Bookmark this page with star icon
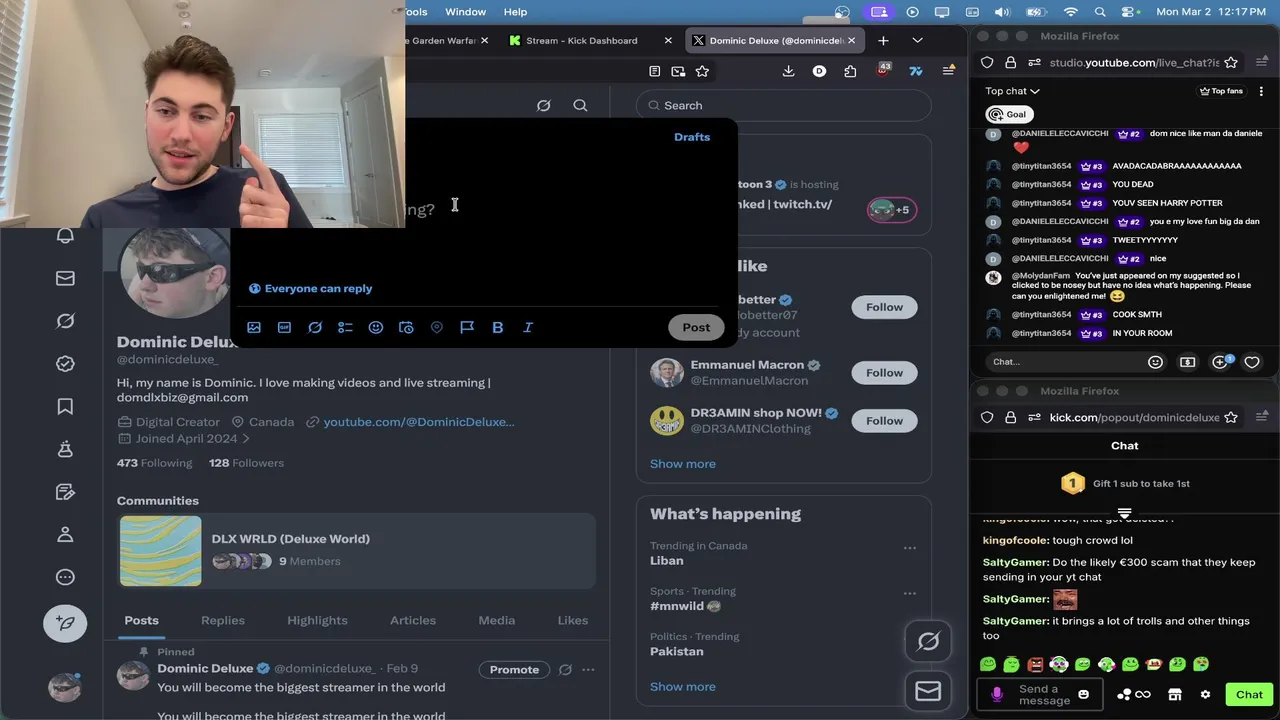Viewport: 1280px width, 720px height. [702, 71]
